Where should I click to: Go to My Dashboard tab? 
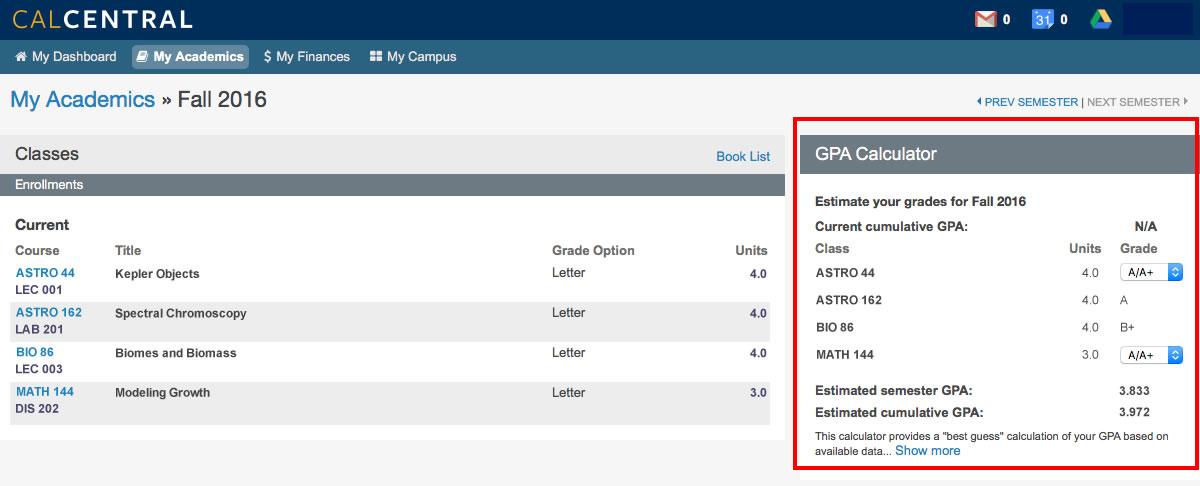66,57
